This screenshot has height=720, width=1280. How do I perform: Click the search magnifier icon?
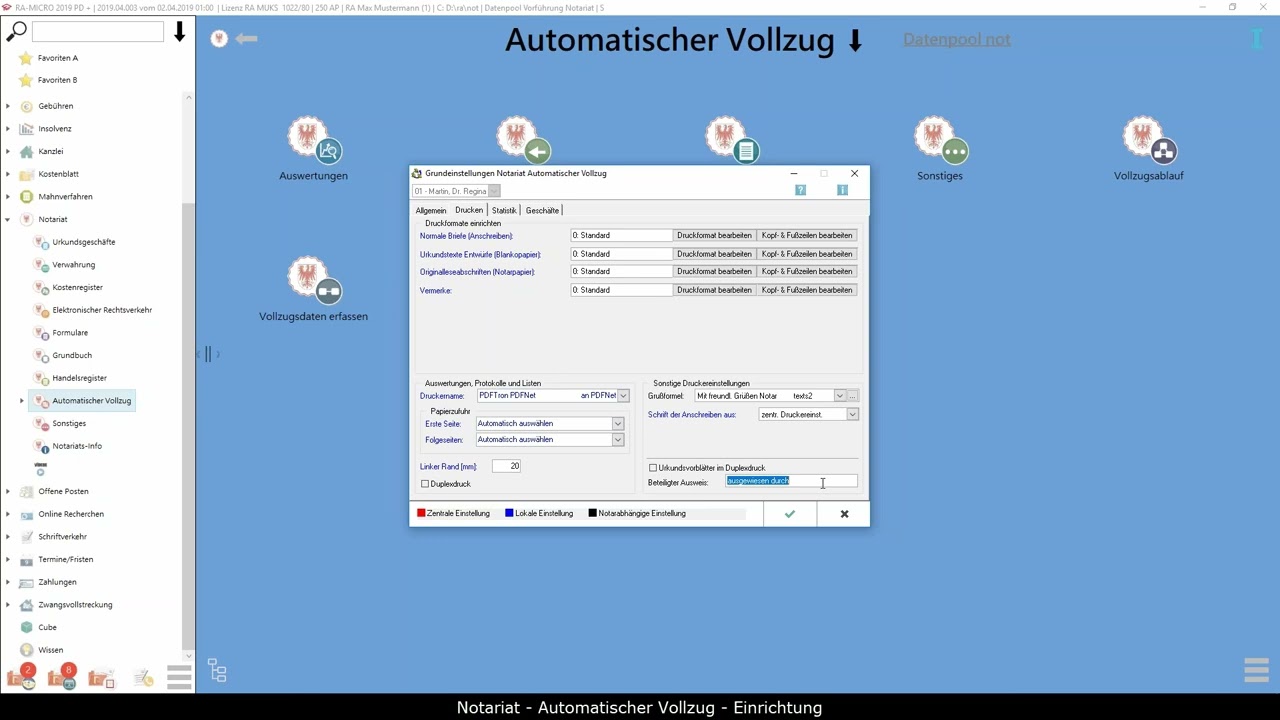17,31
